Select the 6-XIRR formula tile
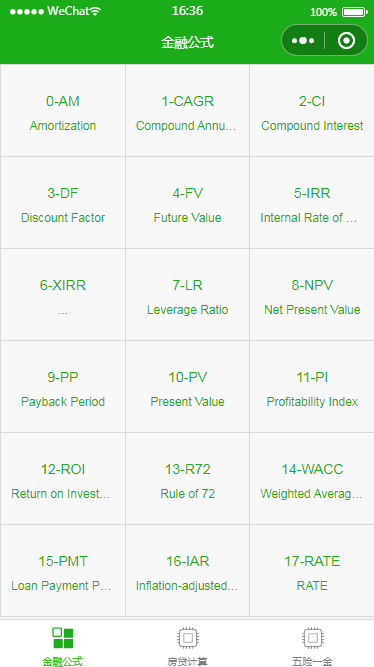The height and width of the screenshot is (667, 374). click(x=63, y=294)
